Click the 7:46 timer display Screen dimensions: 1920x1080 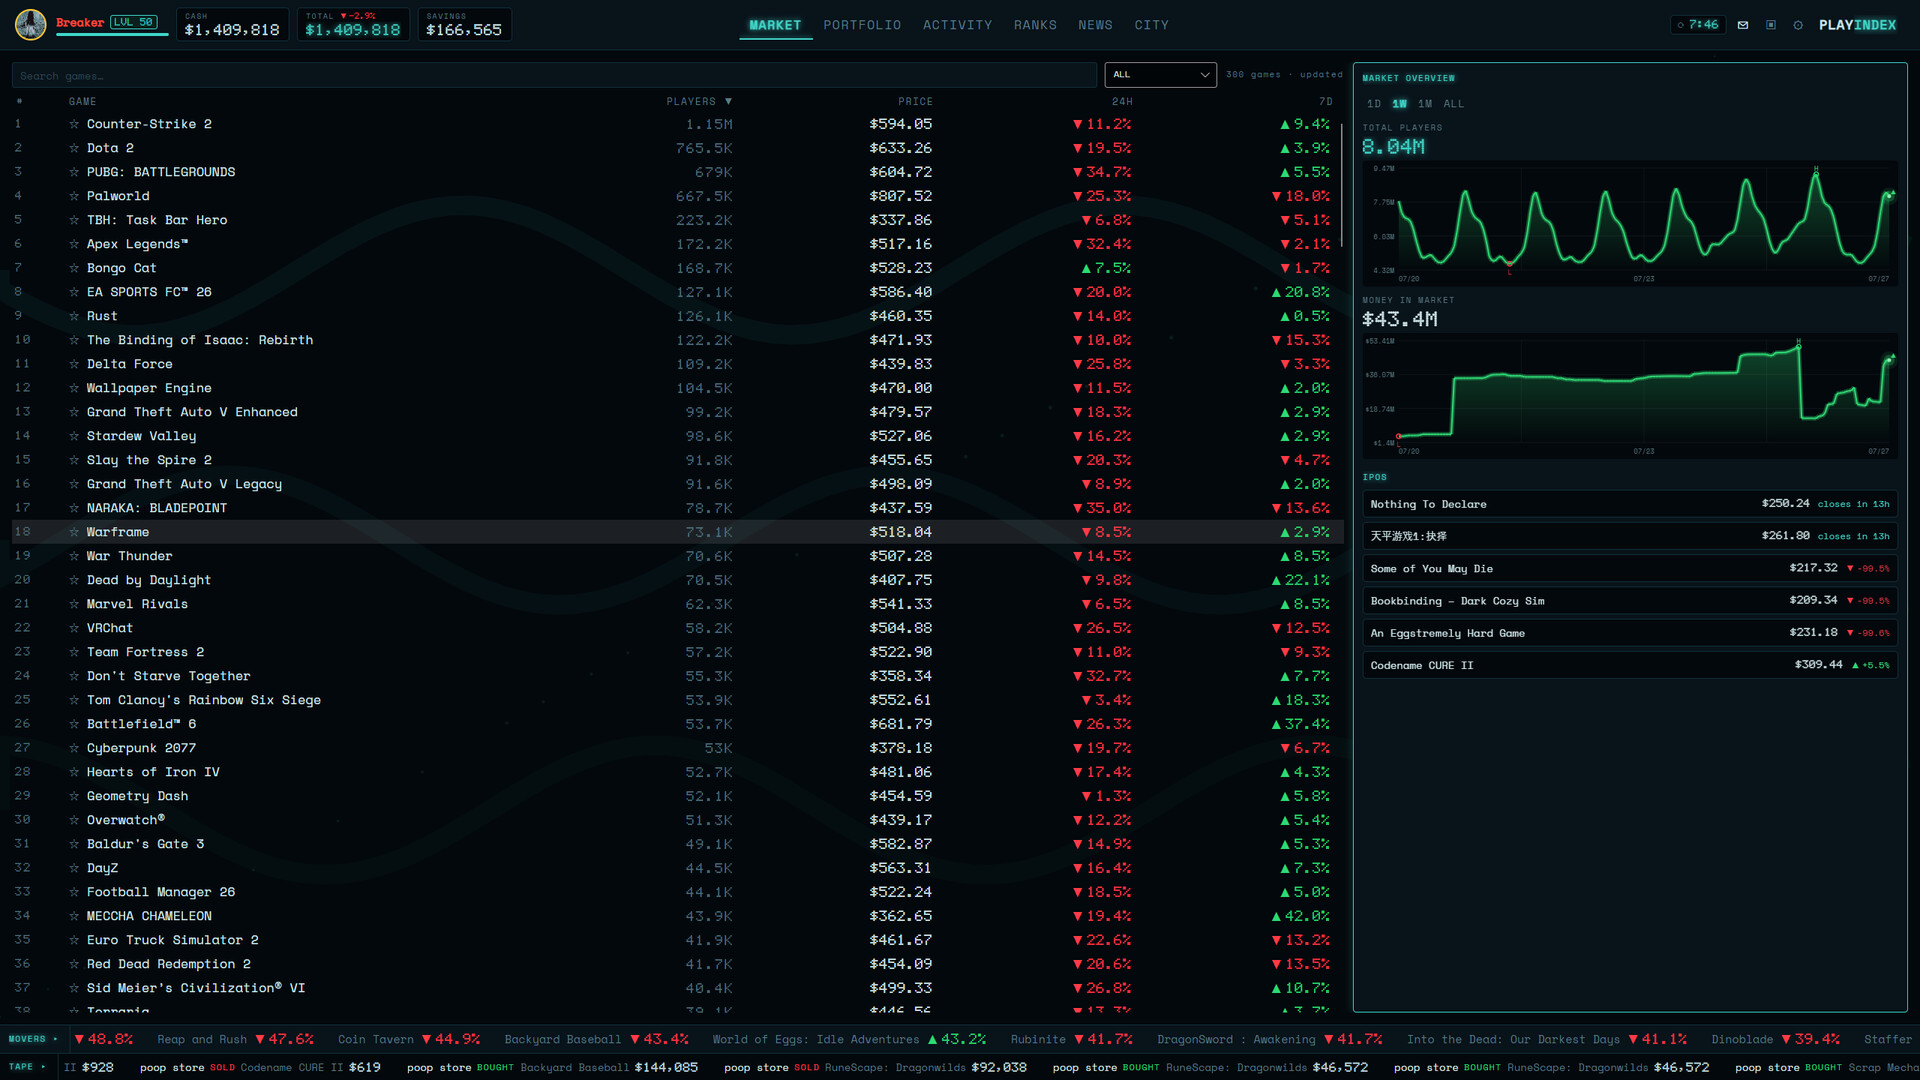[1698, 25]
